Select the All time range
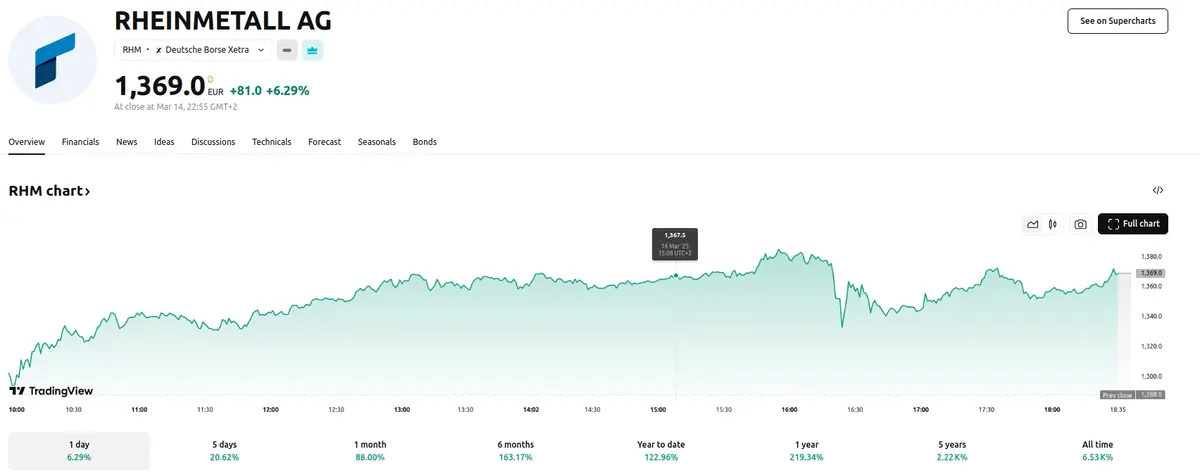 click(x=1097, y=451)
